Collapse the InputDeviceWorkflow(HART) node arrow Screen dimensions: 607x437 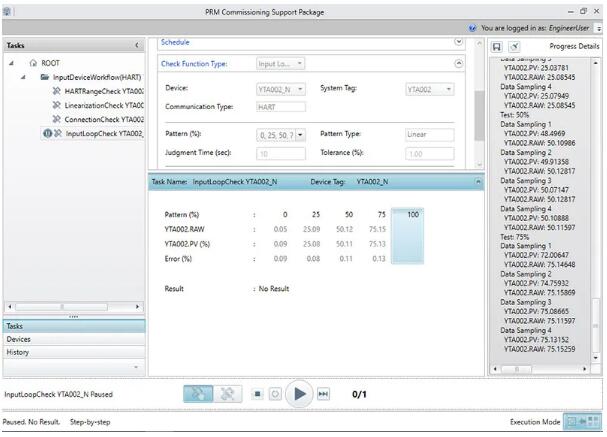tap(23, 77)
